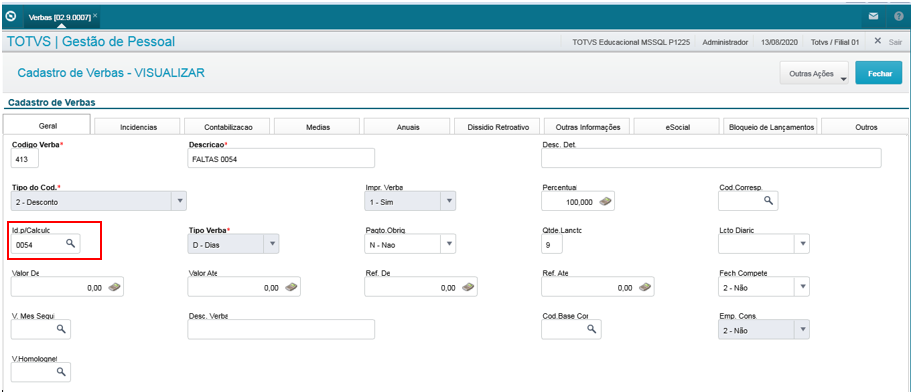The image size is (915, 392).
Task: Click the Percentual value 100,000
Action: pos(579,202)
